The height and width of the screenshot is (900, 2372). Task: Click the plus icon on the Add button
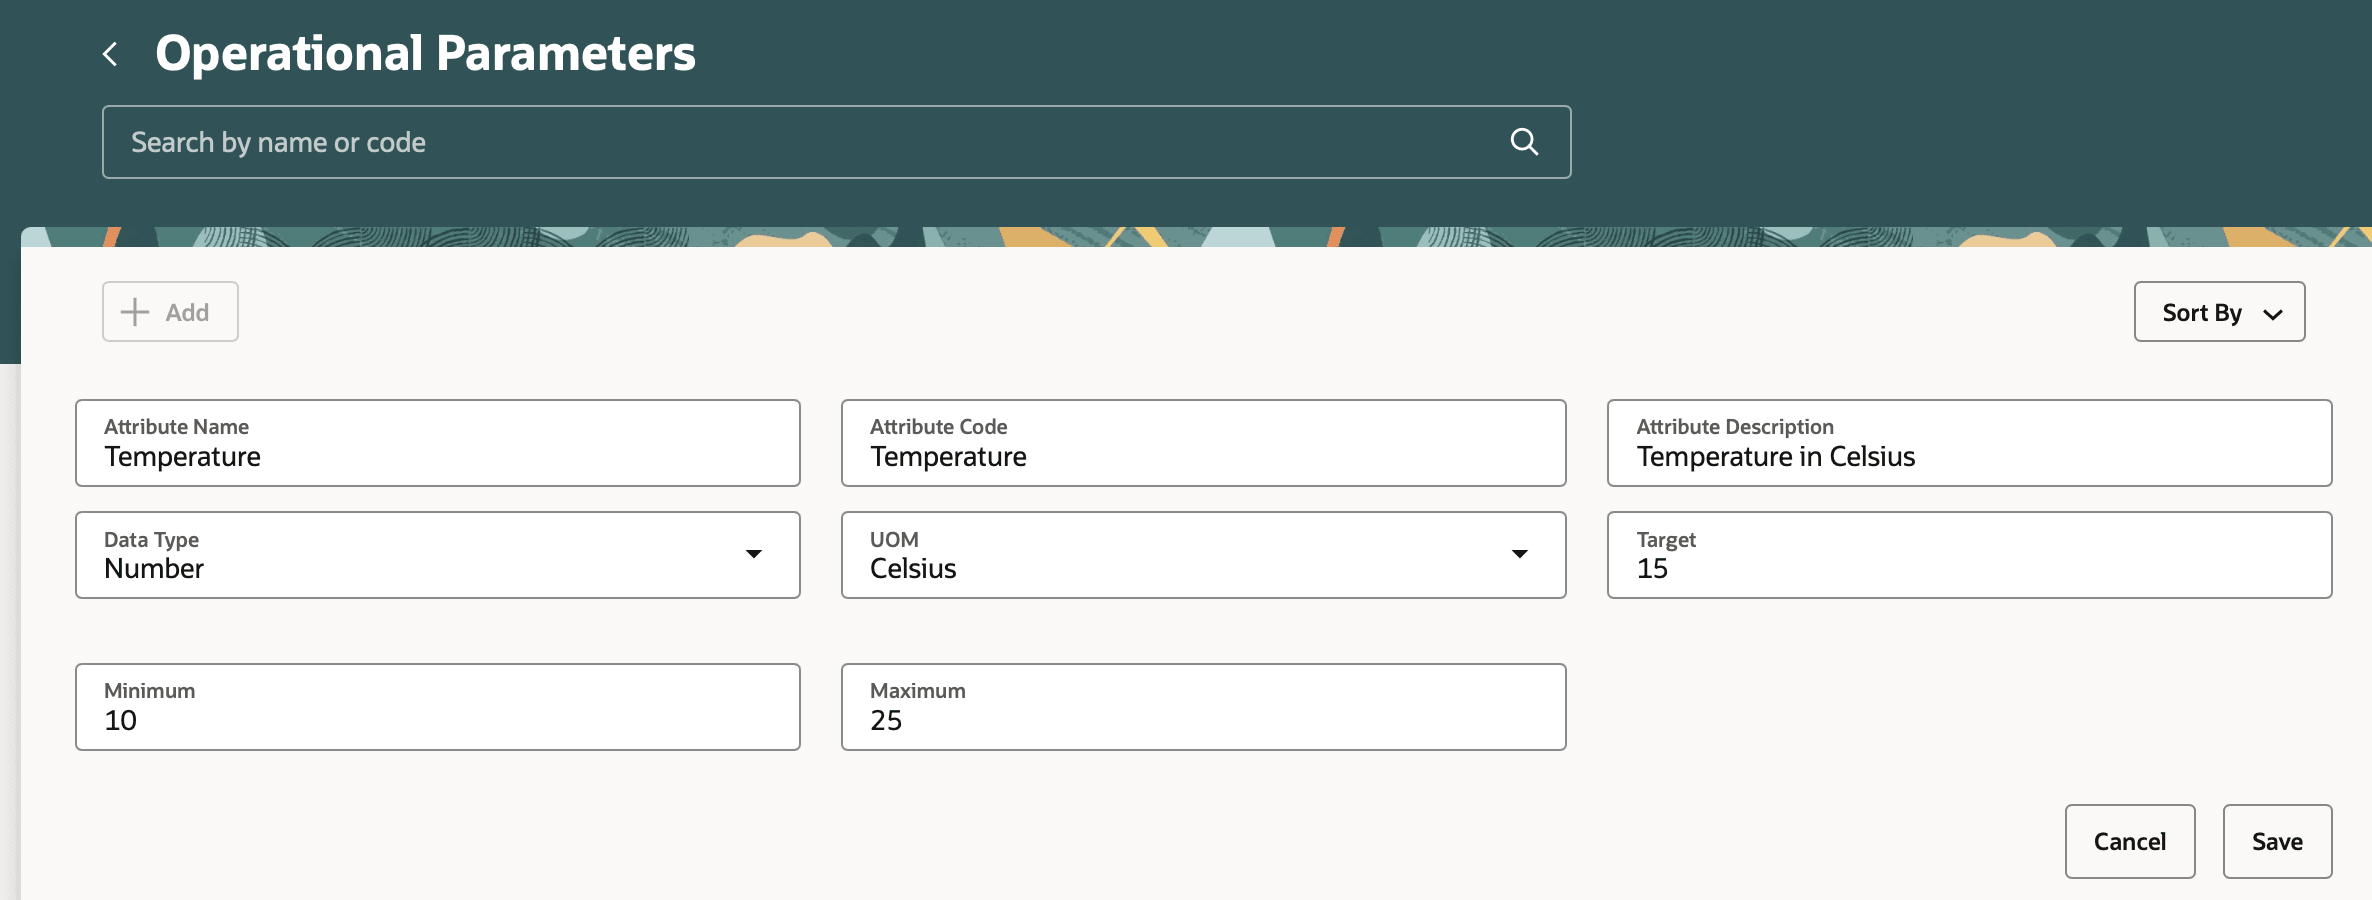(x=133, y=311)
